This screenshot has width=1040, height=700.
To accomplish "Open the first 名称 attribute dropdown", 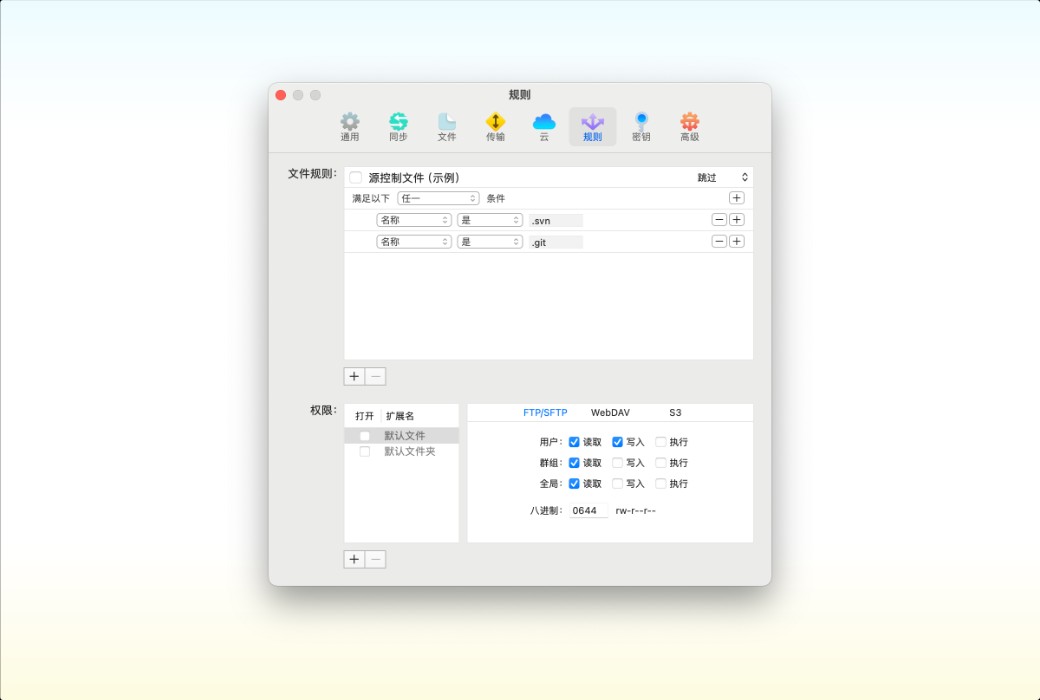I will pos(413,219).
